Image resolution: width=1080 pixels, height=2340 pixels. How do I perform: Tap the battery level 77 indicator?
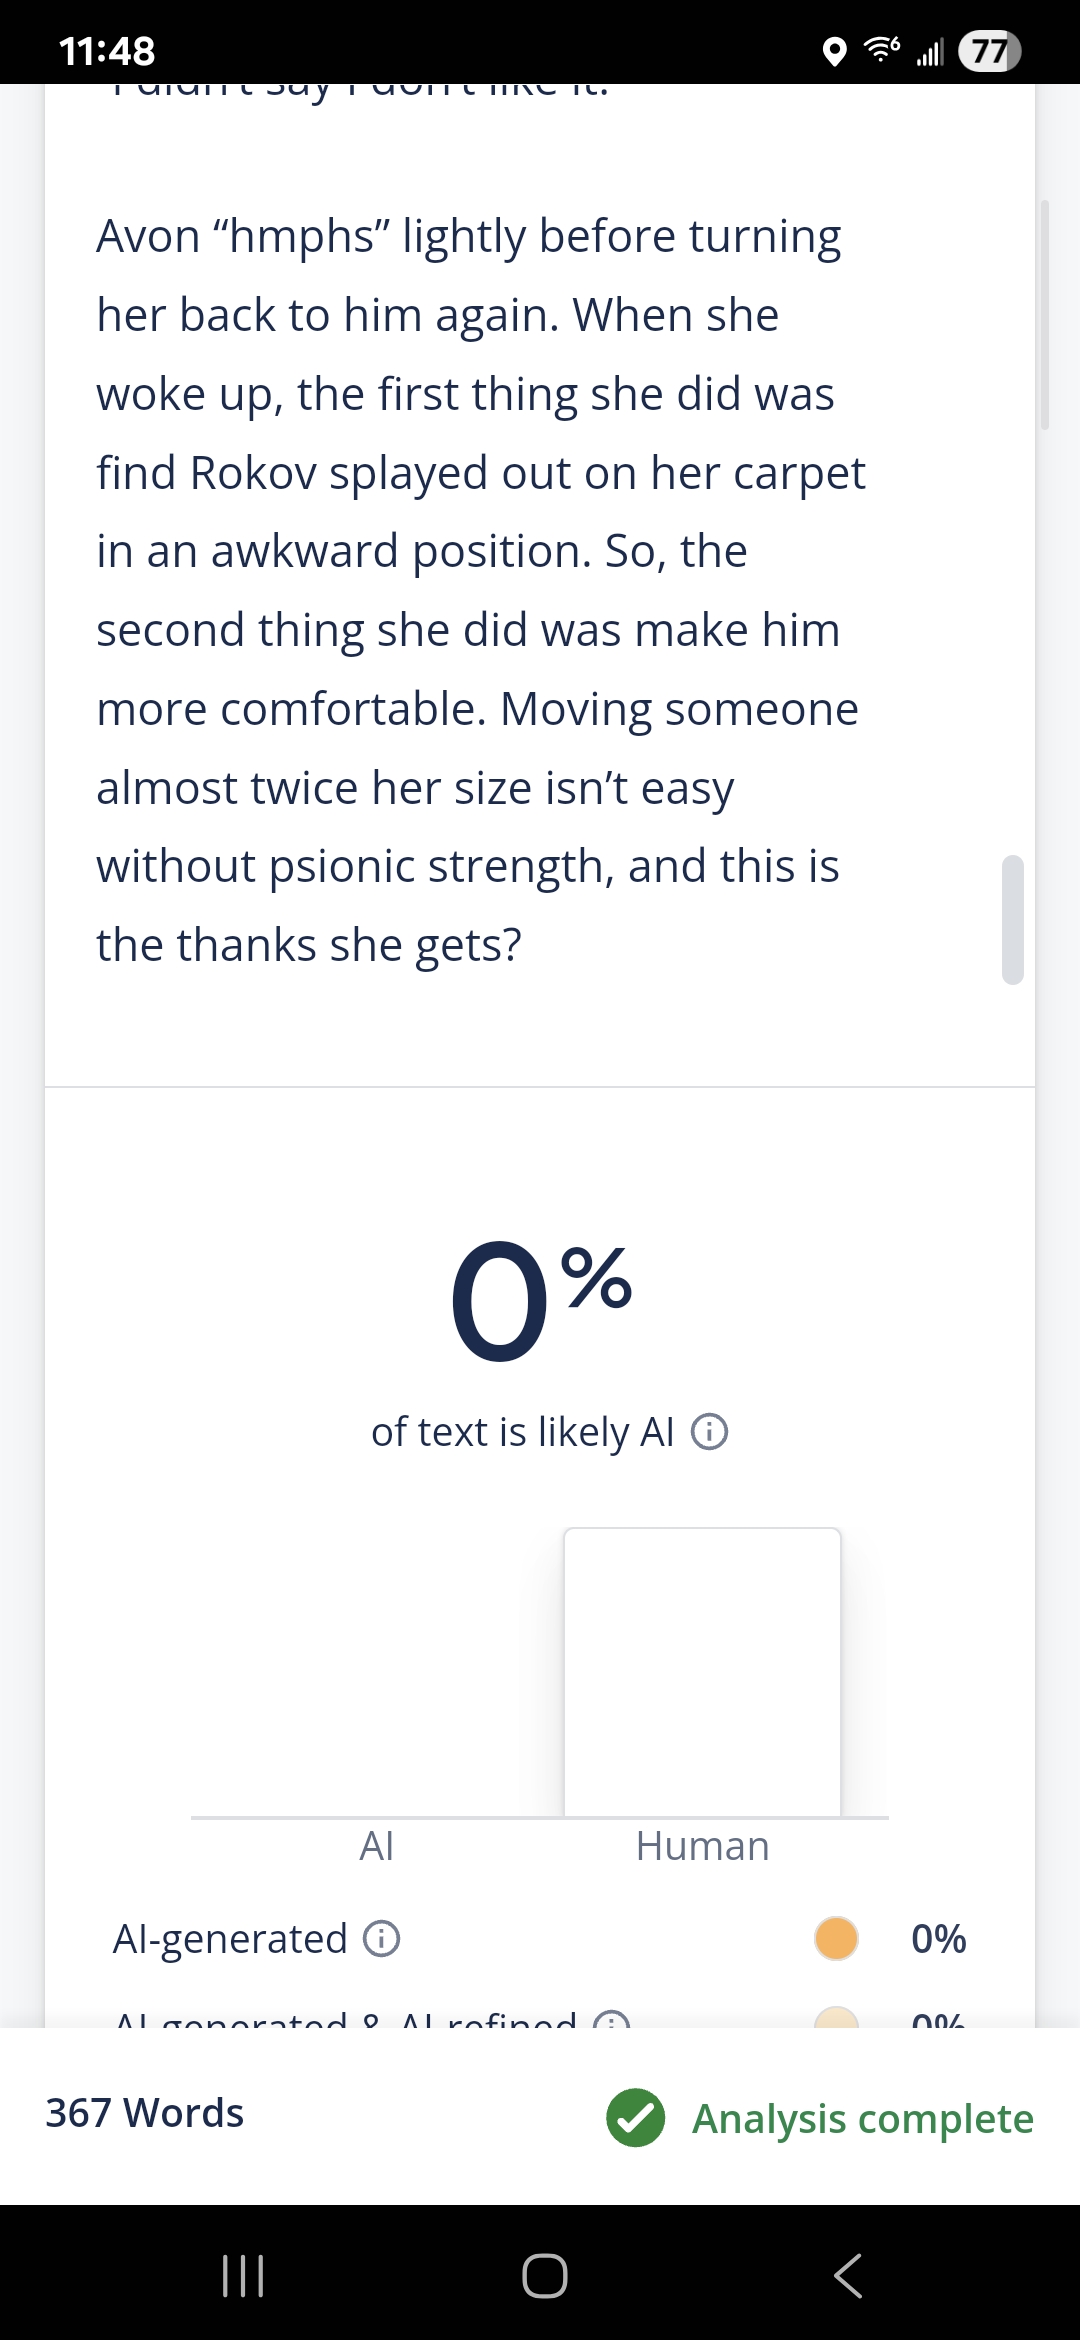click(x=989, y=51)
